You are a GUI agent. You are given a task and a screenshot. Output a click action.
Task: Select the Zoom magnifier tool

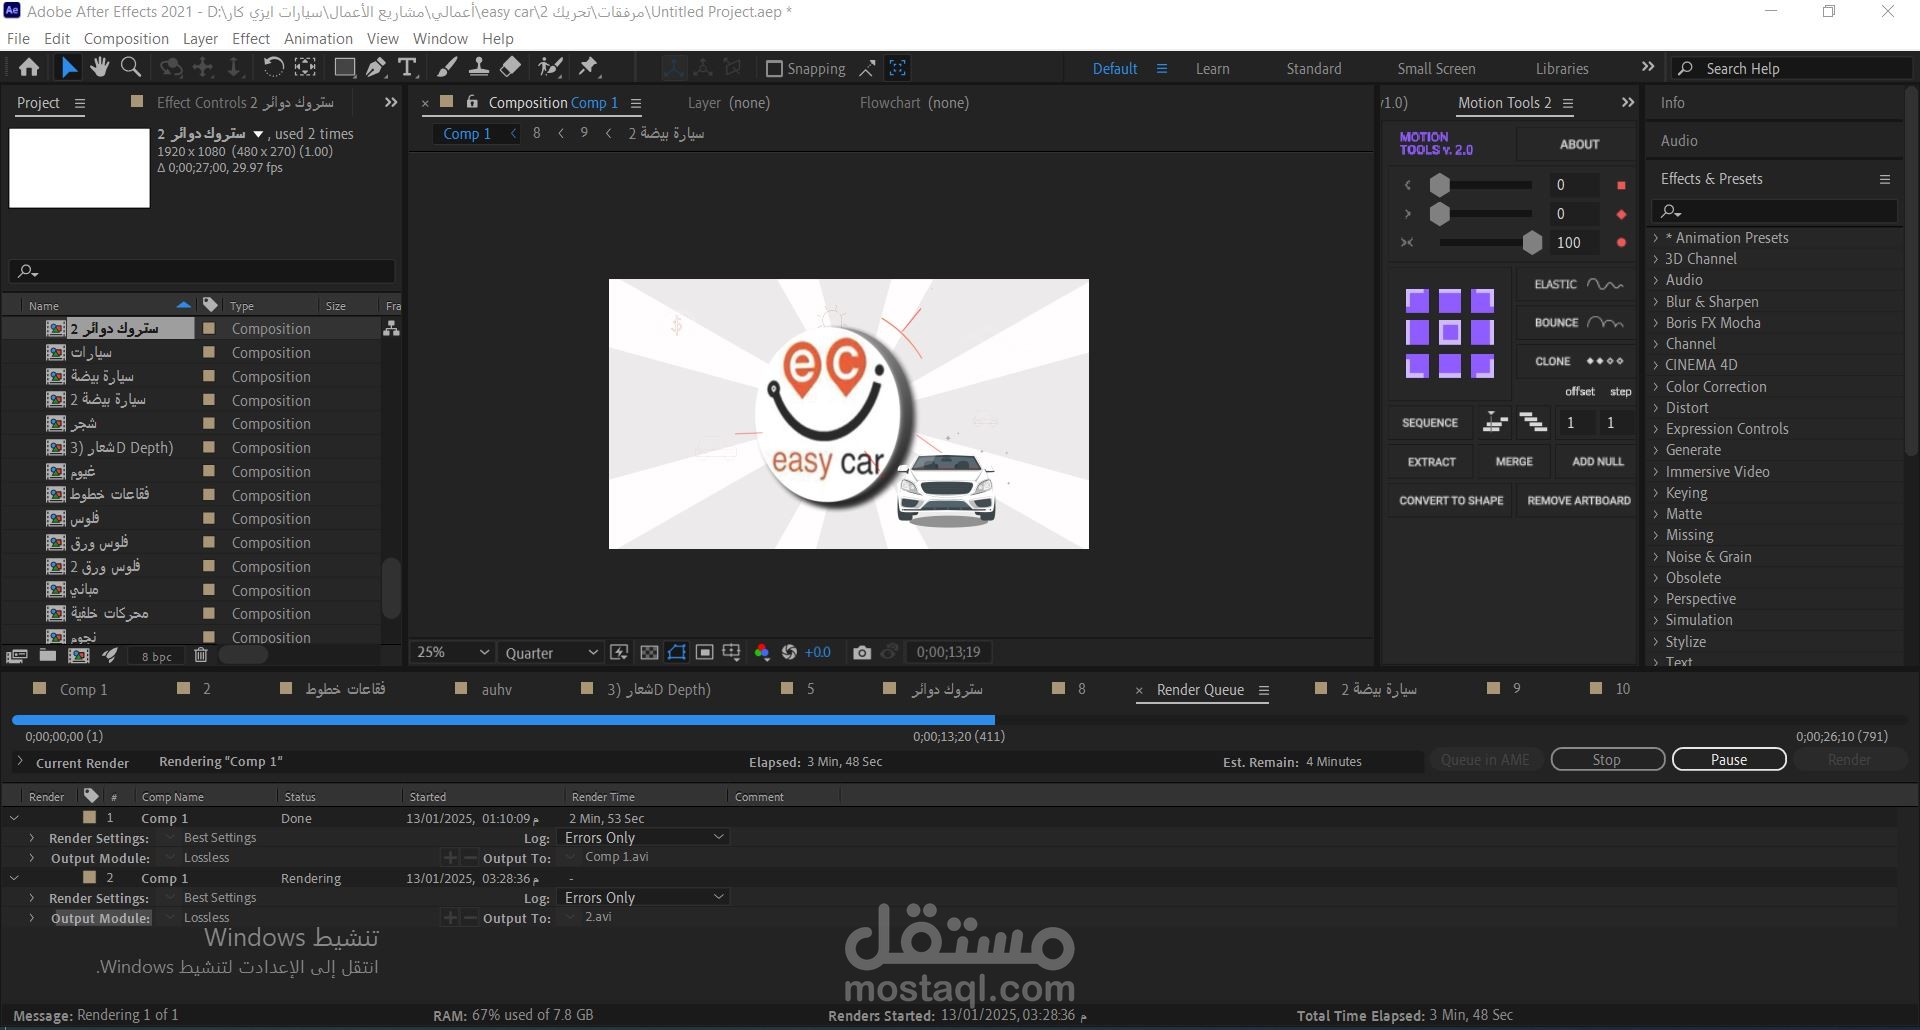[x=131, y=68]
